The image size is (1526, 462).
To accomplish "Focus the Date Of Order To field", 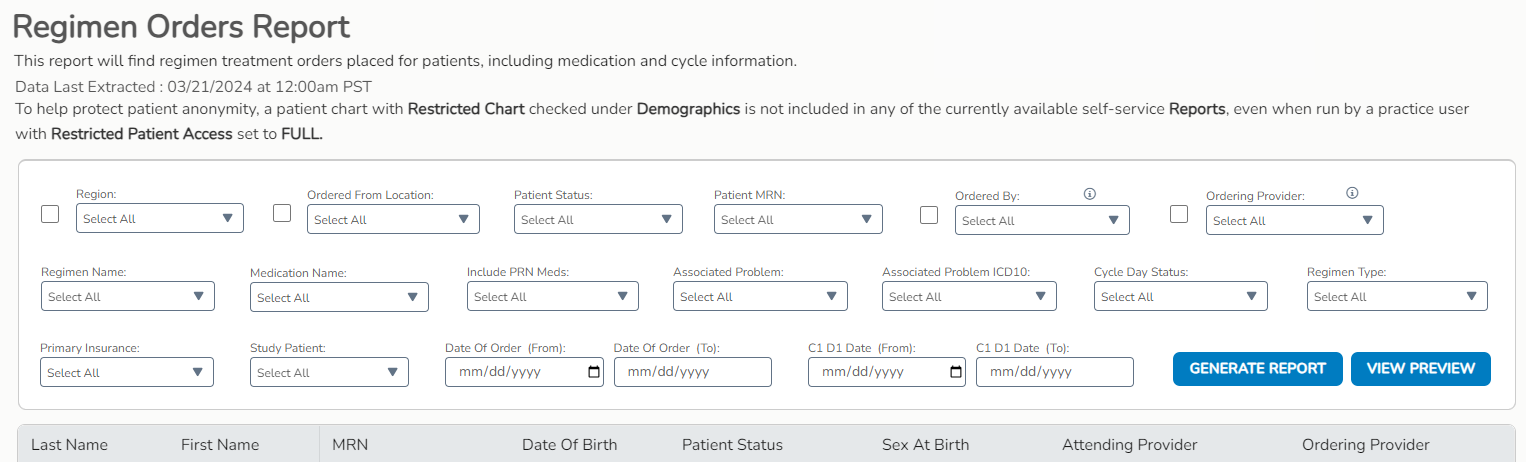I will [693, 372].
